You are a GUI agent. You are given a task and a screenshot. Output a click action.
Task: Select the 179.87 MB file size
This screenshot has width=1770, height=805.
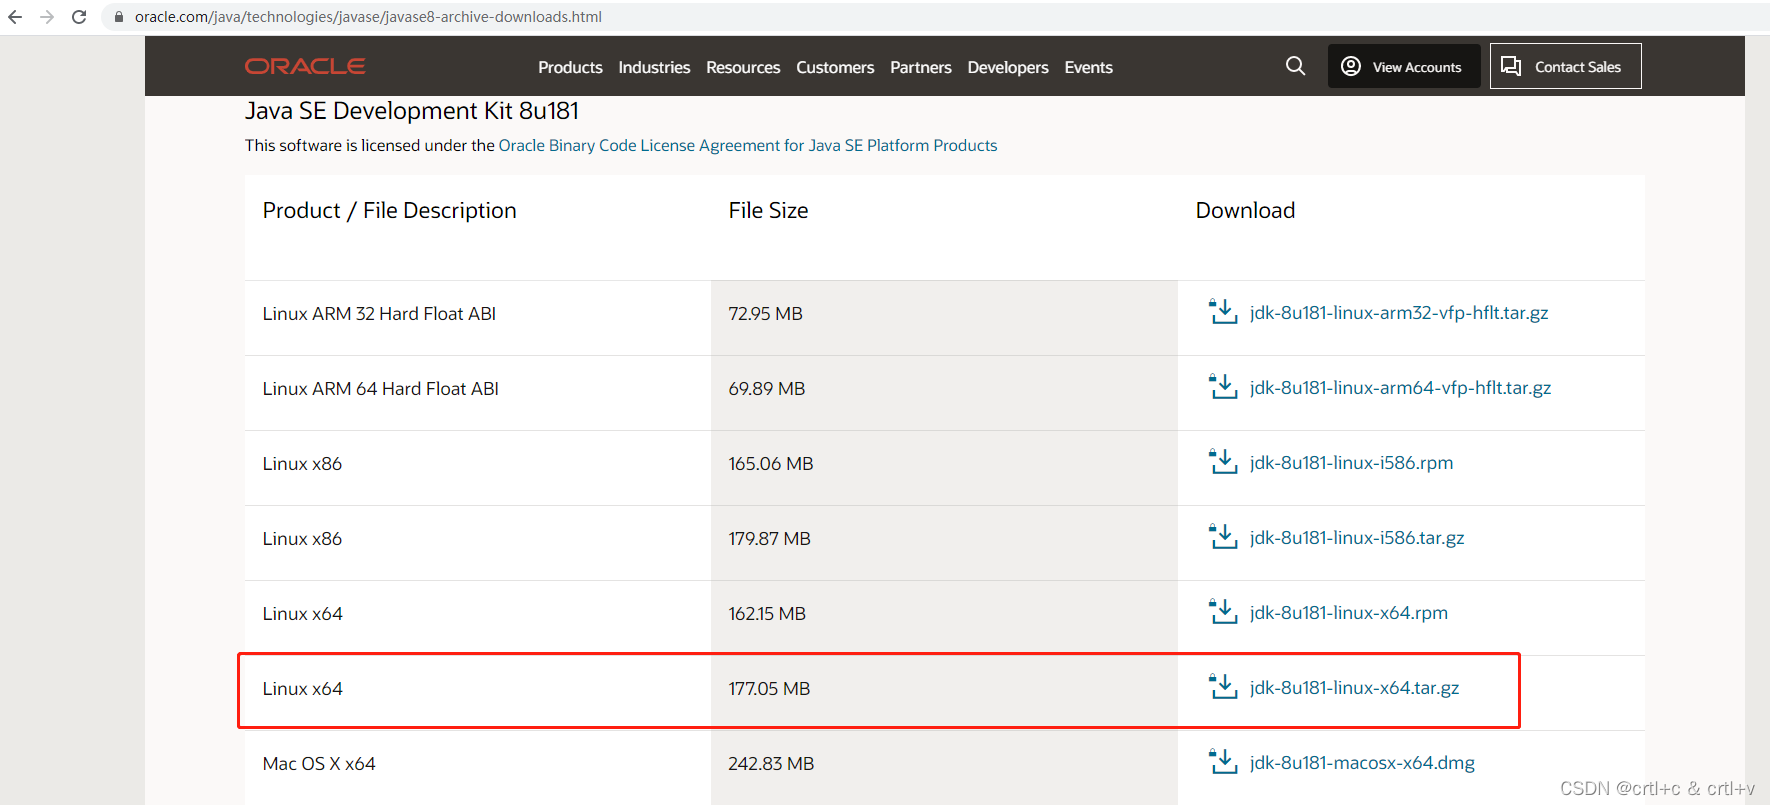[x=769, y=538]
